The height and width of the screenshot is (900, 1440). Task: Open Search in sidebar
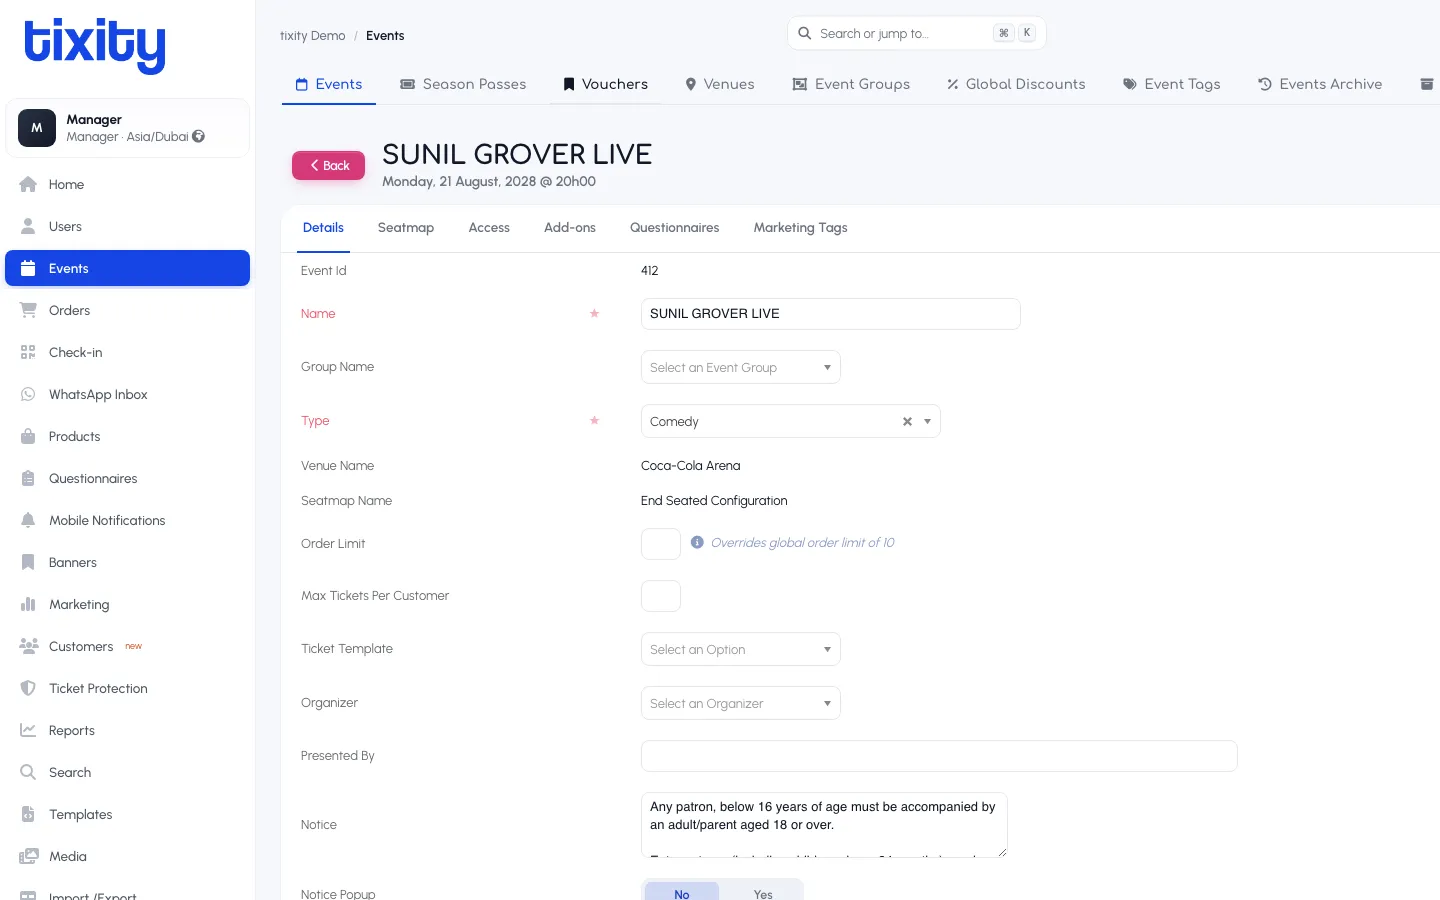[127, 772]
